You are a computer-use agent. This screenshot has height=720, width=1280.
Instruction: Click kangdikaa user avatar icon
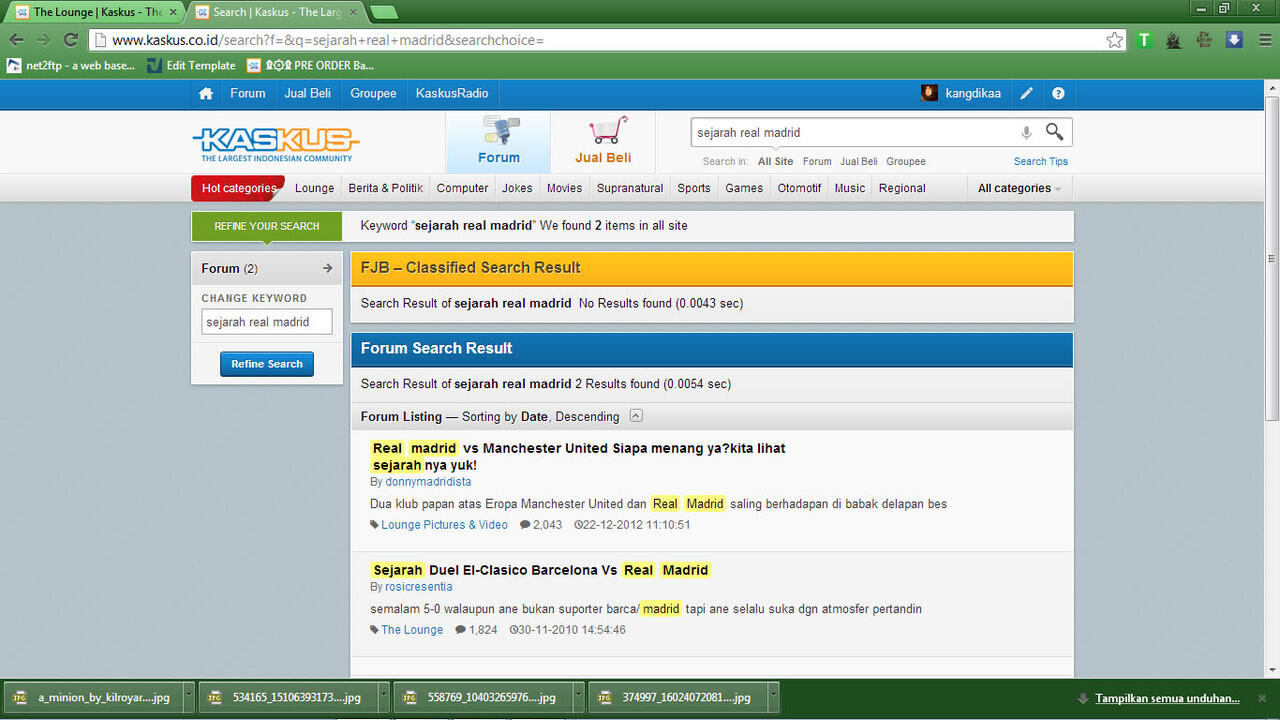(x=929, y=93)
